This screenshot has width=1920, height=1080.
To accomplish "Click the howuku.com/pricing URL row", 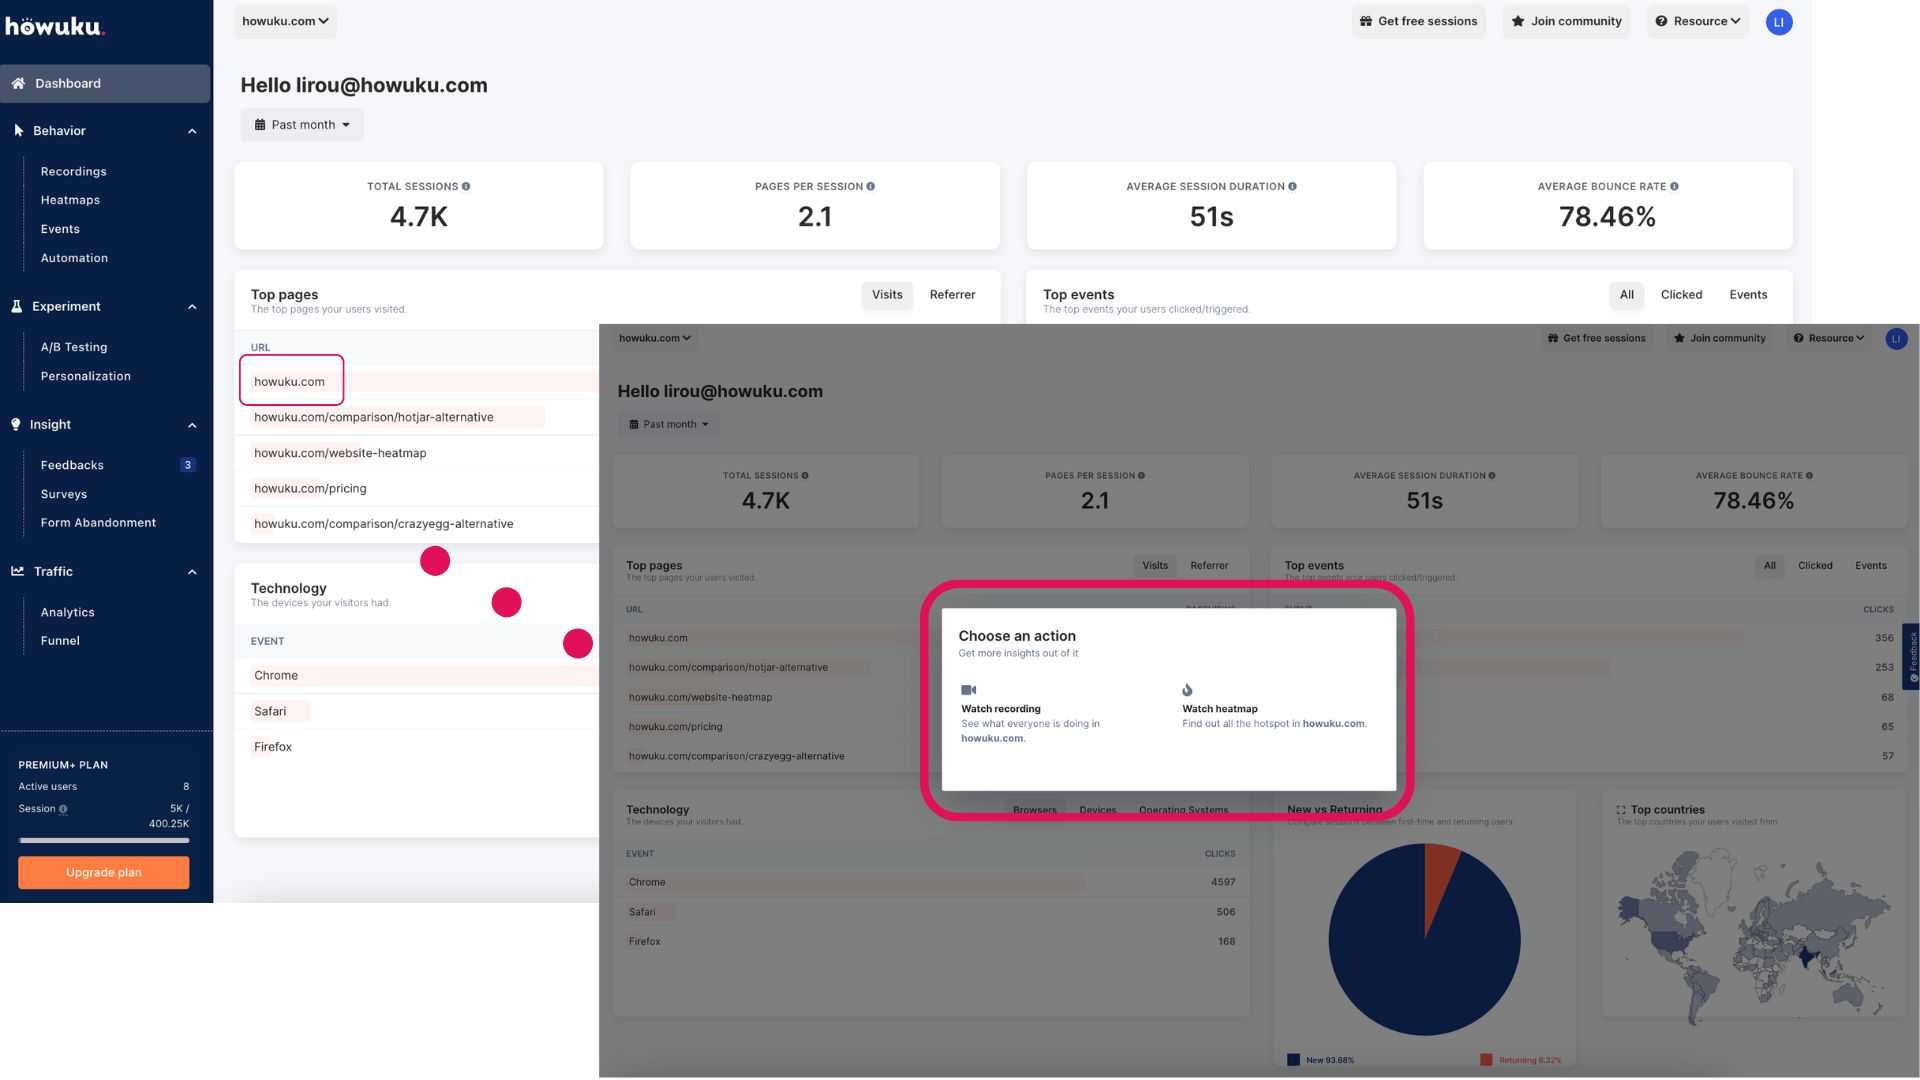I will [310, 489].
